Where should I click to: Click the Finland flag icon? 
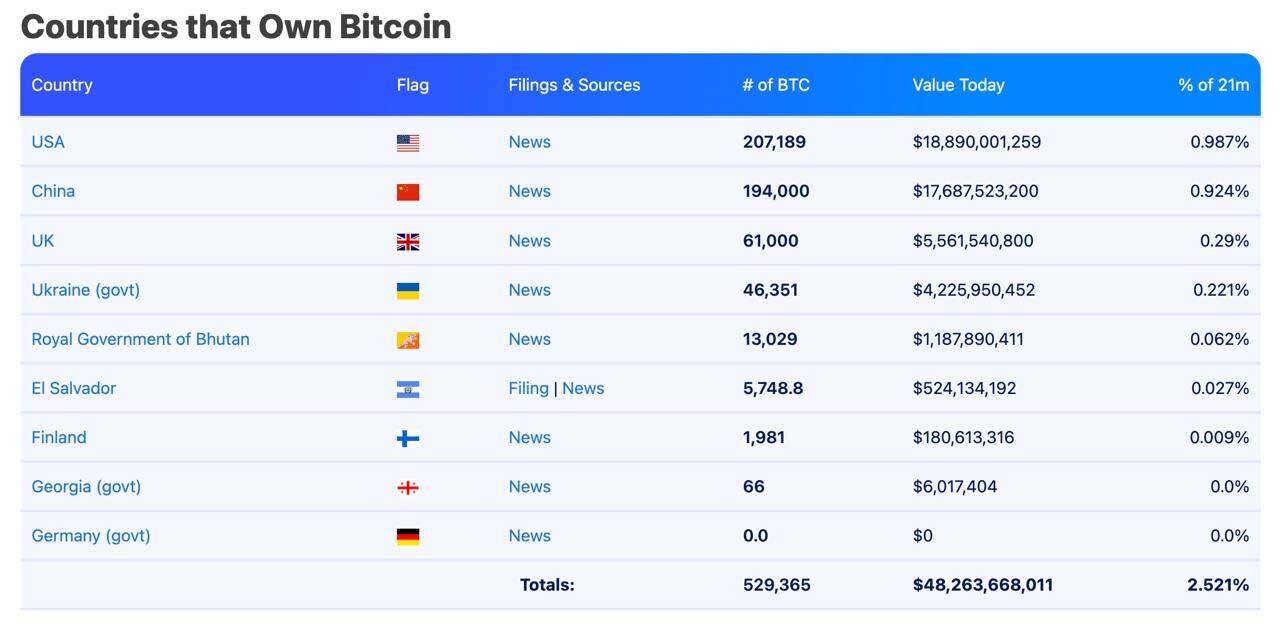pos(408,438)
